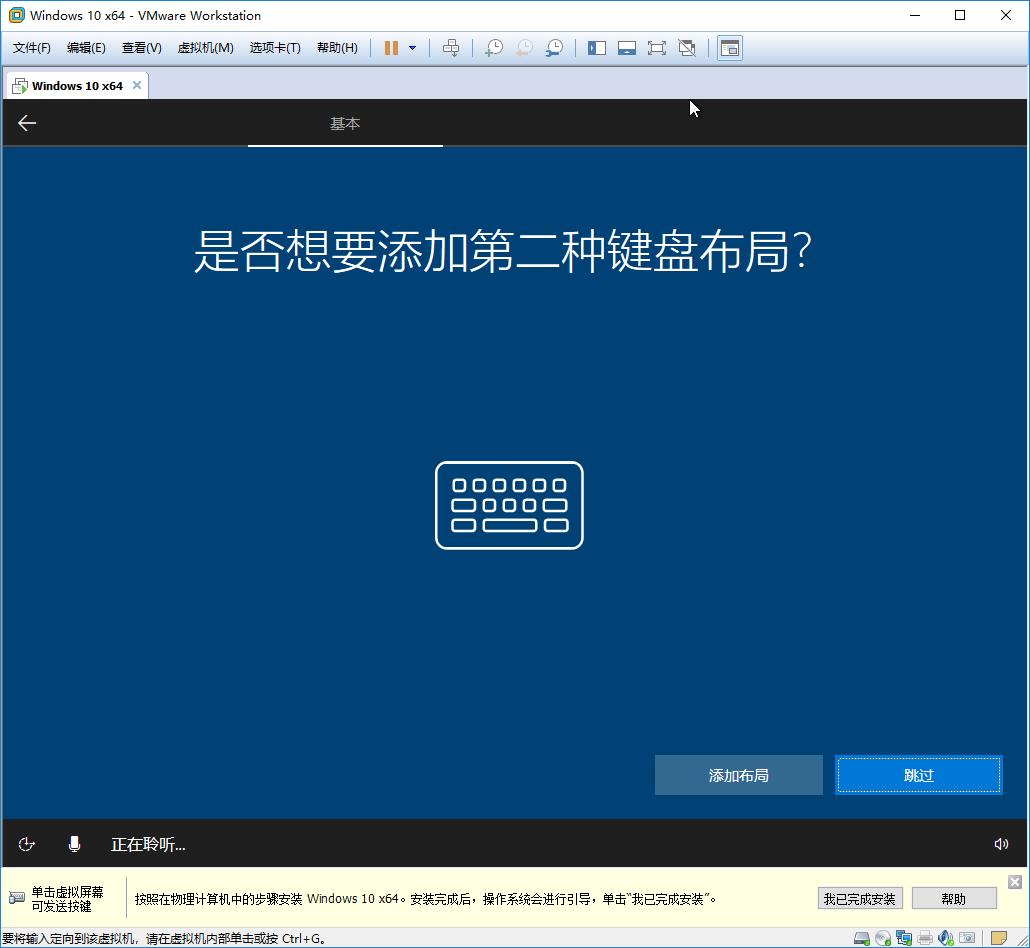
Task: Toggle the library panel visibility
Action: 596,47
